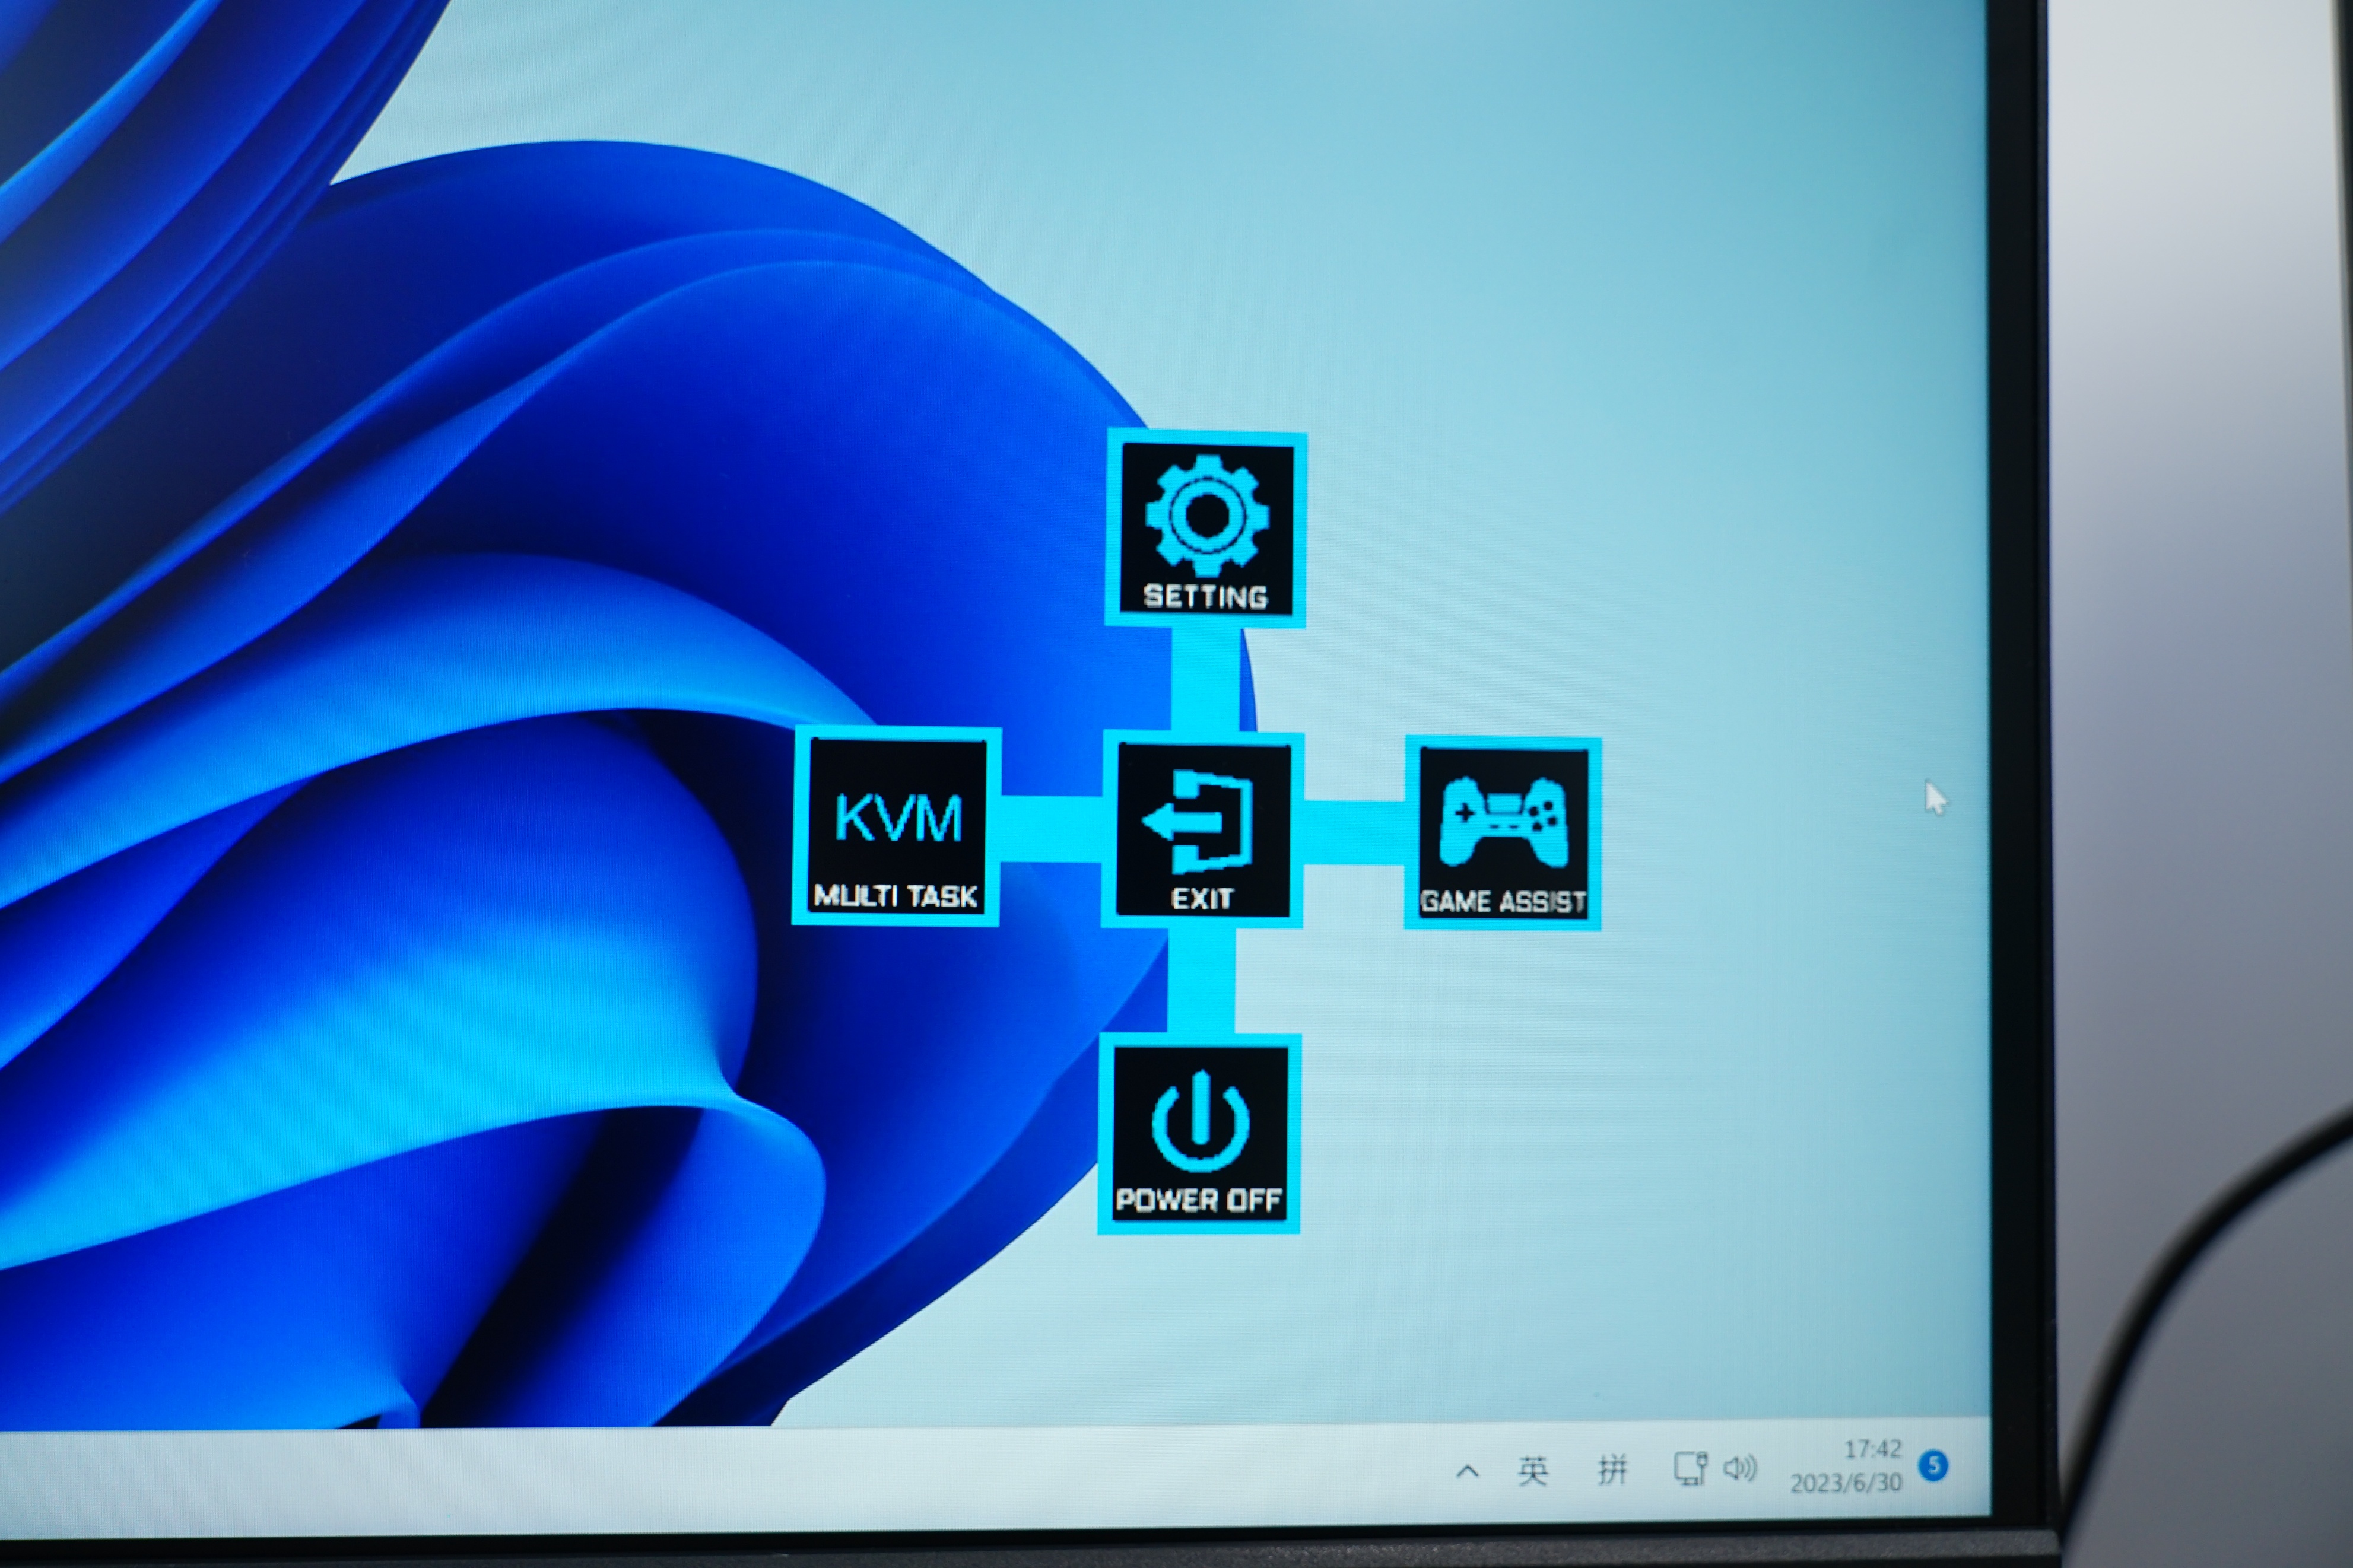Open the notification badge showing 5

[1934, 1466]
